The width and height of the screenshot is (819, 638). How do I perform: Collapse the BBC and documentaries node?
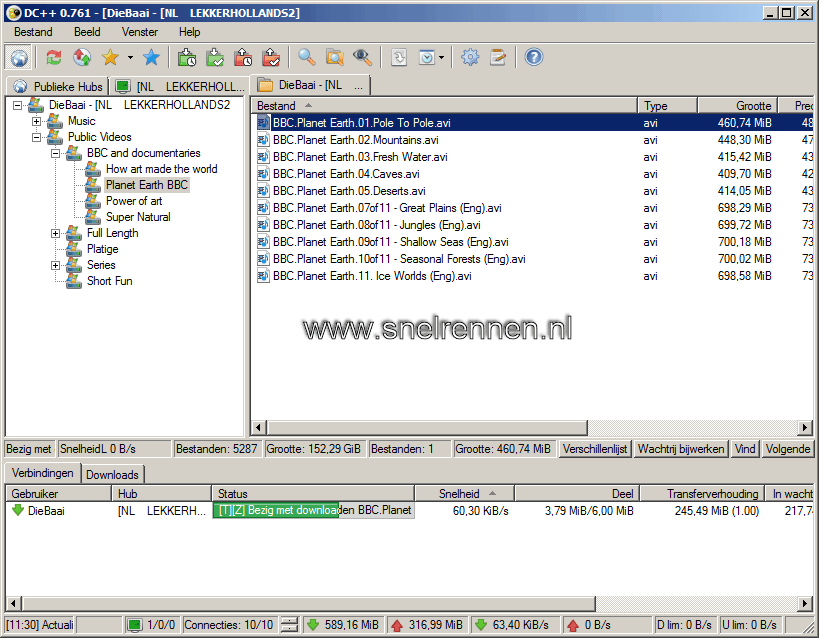55,154
